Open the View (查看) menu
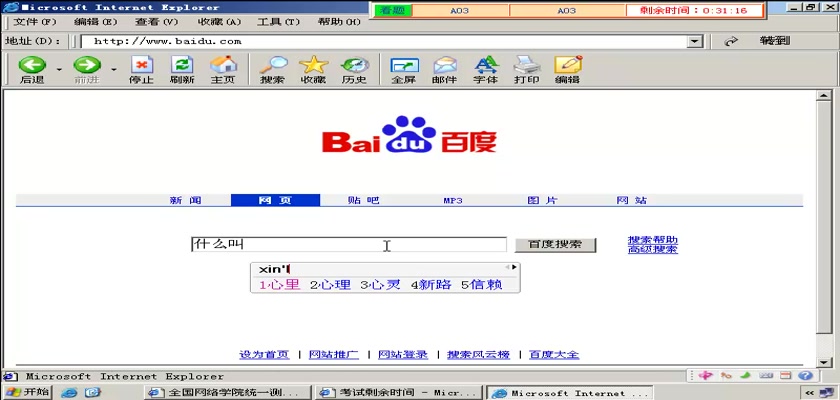 (x=156, y=22)
